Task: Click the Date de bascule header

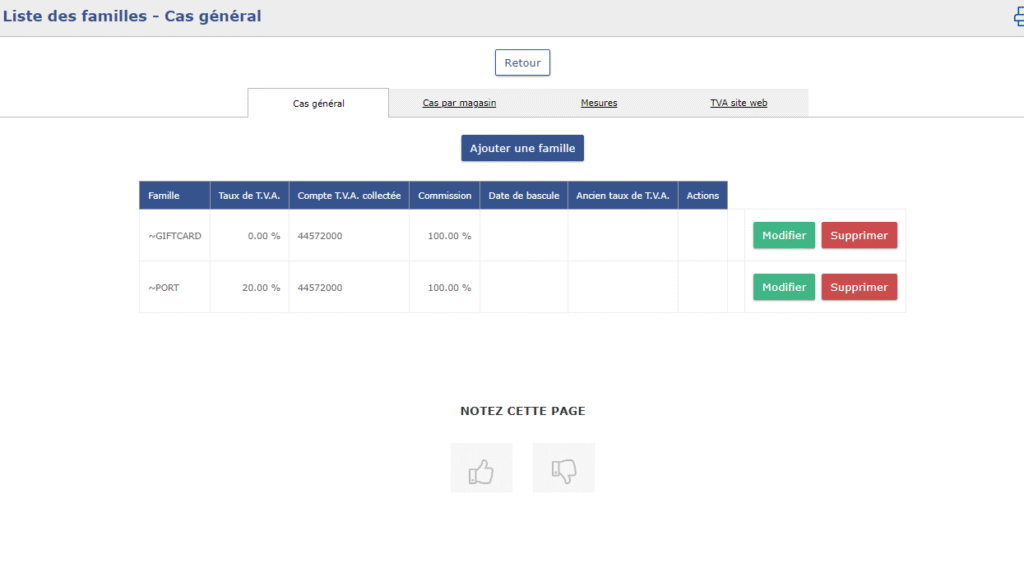Action: pyautogui.click(x=524, y=195)
